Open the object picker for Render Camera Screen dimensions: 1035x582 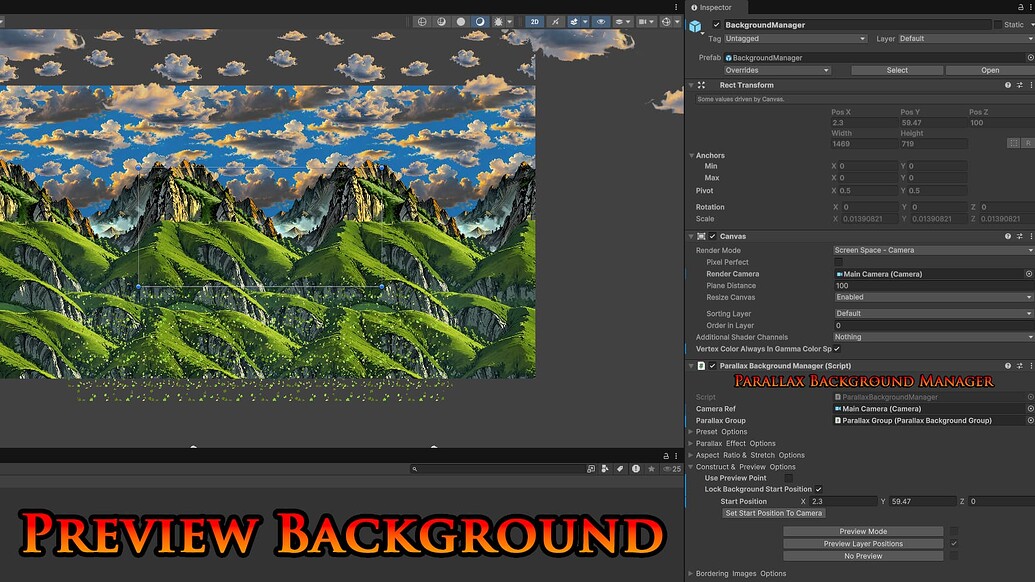coord(1029,274)
